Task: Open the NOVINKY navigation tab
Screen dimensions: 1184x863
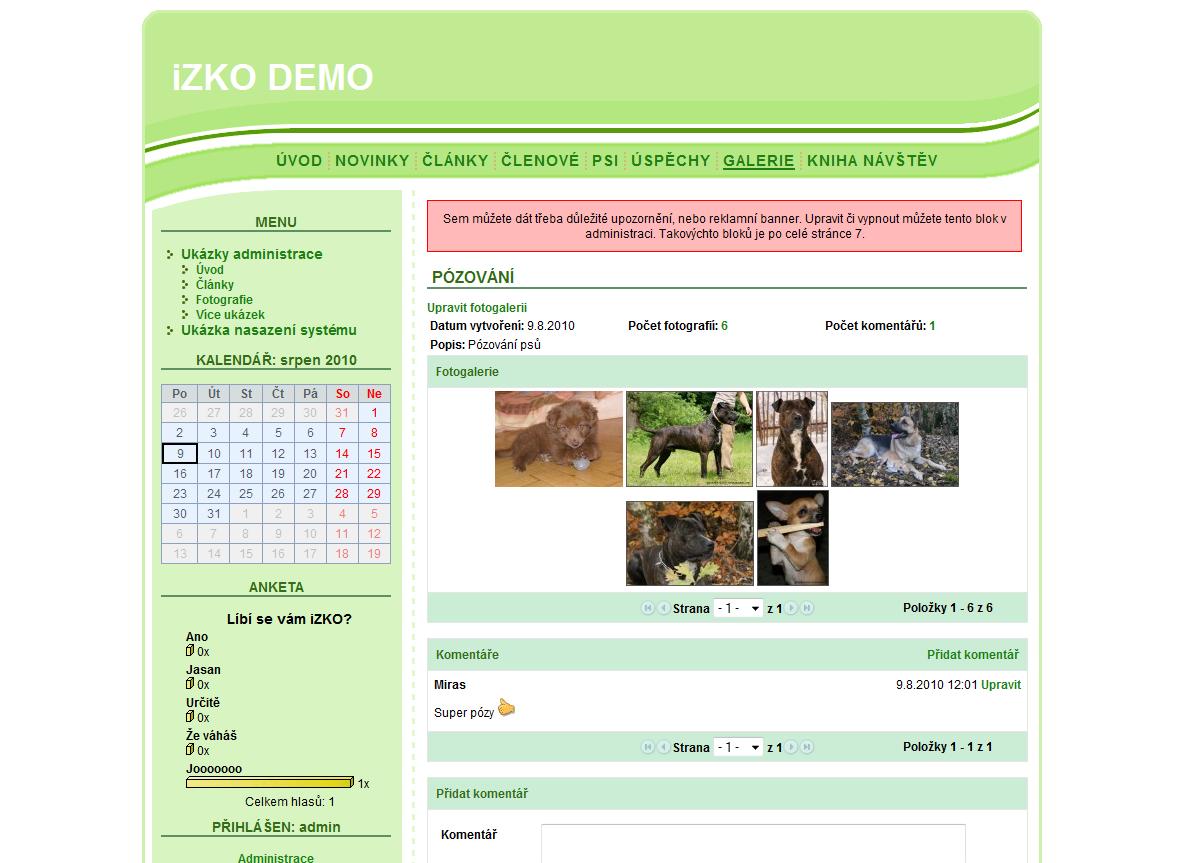Action: 372,160
